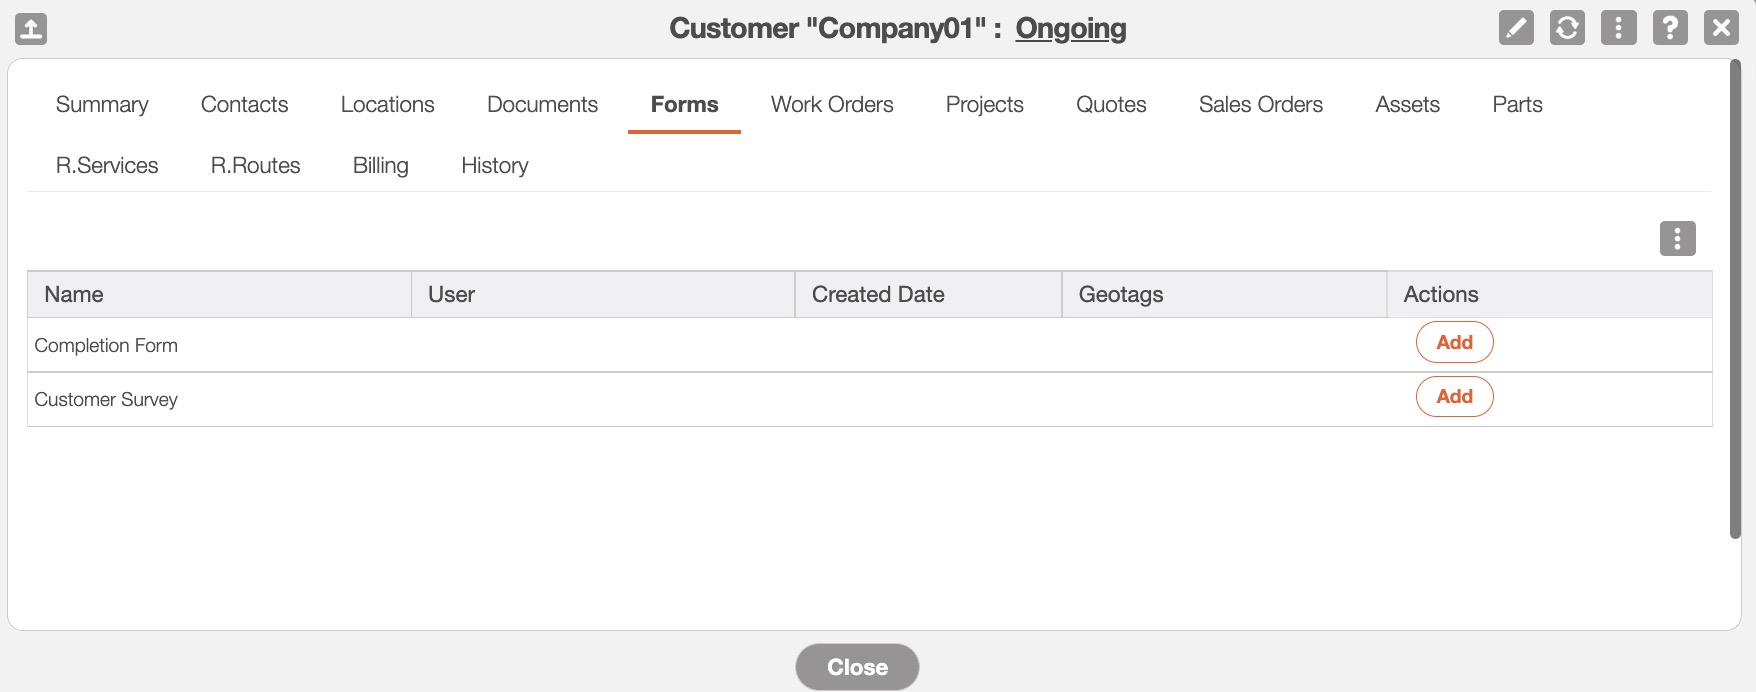Click the Created Date column header
The image size is (1756, 692).
pyautogui.click(x=877, y=295)
